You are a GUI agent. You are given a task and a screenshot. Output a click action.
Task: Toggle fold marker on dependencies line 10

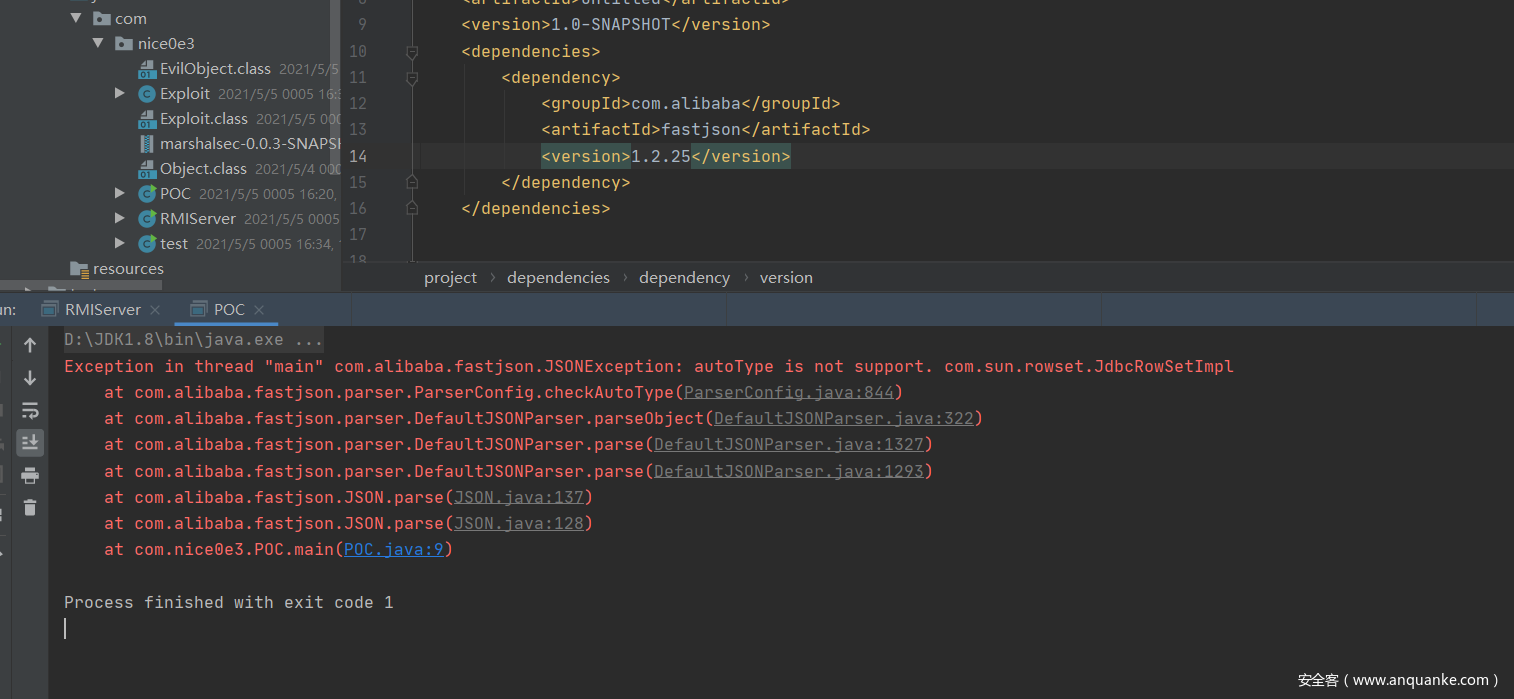(411, 51)
